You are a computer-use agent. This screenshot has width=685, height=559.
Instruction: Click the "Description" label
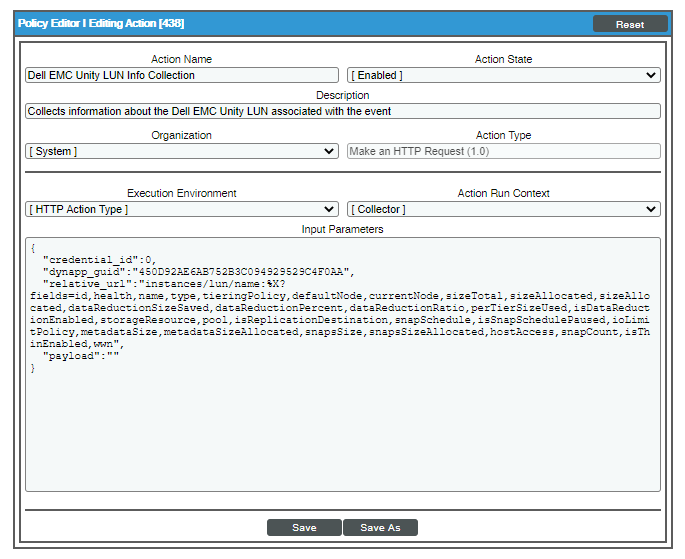pyautogui.click(x=342, y=95)
